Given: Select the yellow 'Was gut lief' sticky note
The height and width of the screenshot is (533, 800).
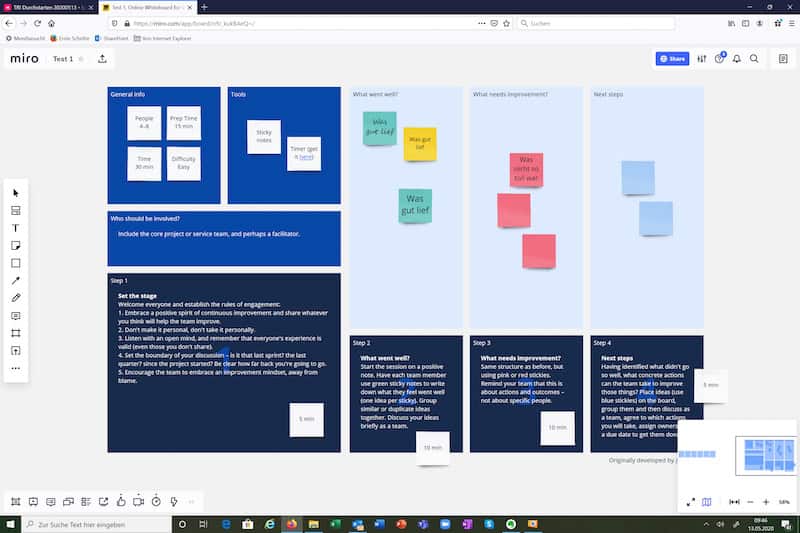Looking at the screenshot, I should click(x=420, y=144).
